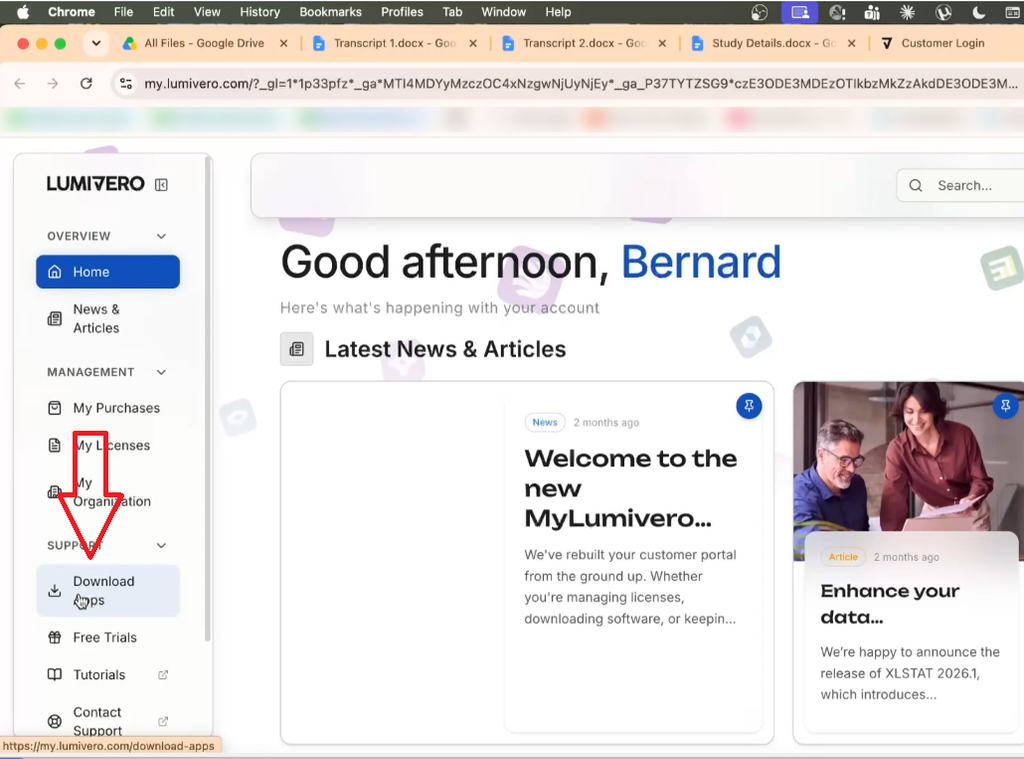
Task: Switch to Study Details.docx tab
Action: pos(773,43)
